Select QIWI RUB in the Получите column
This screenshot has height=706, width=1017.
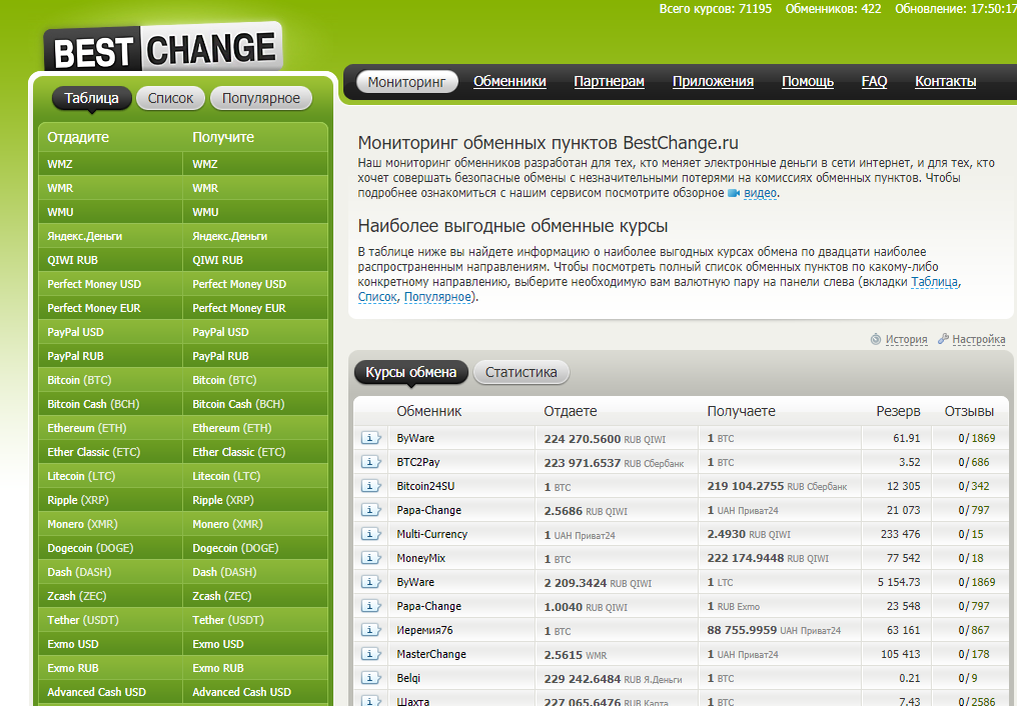256,260
